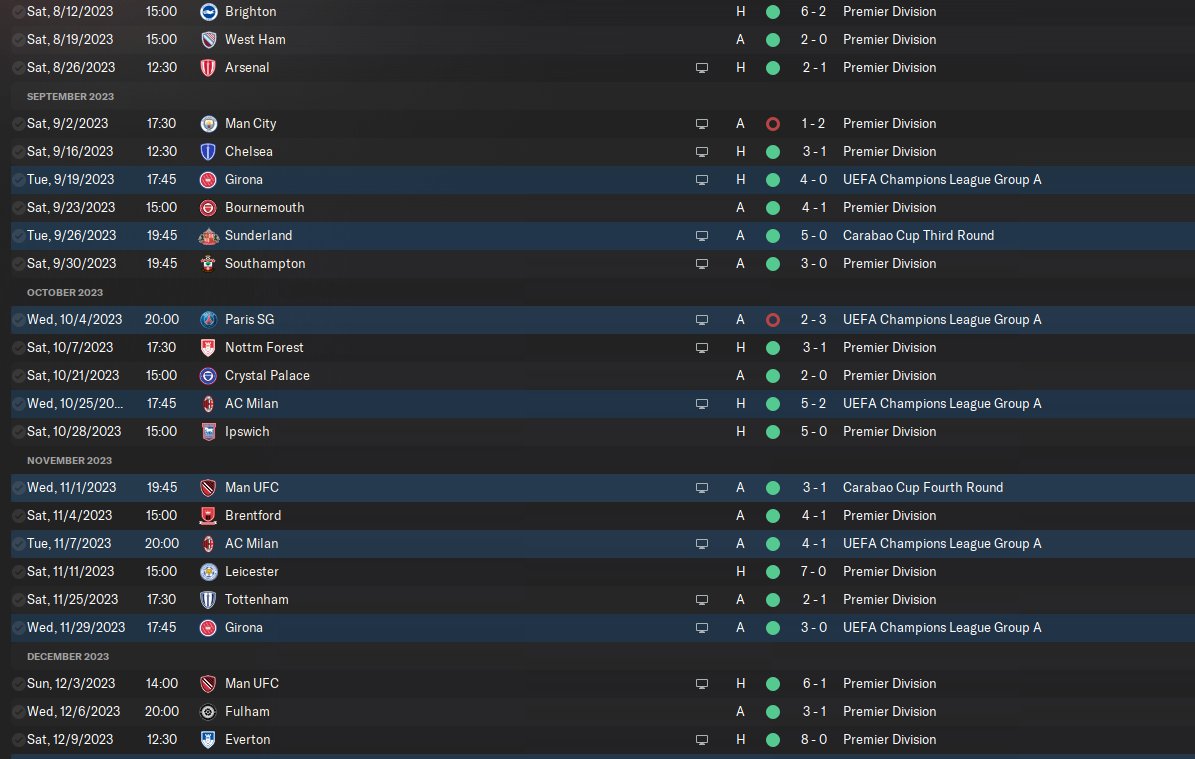The height and width of the screenshot is (759, 1195).
Task: Collapse the December 2023 month header
Action: pyautogui.click(x=69, y=657)
